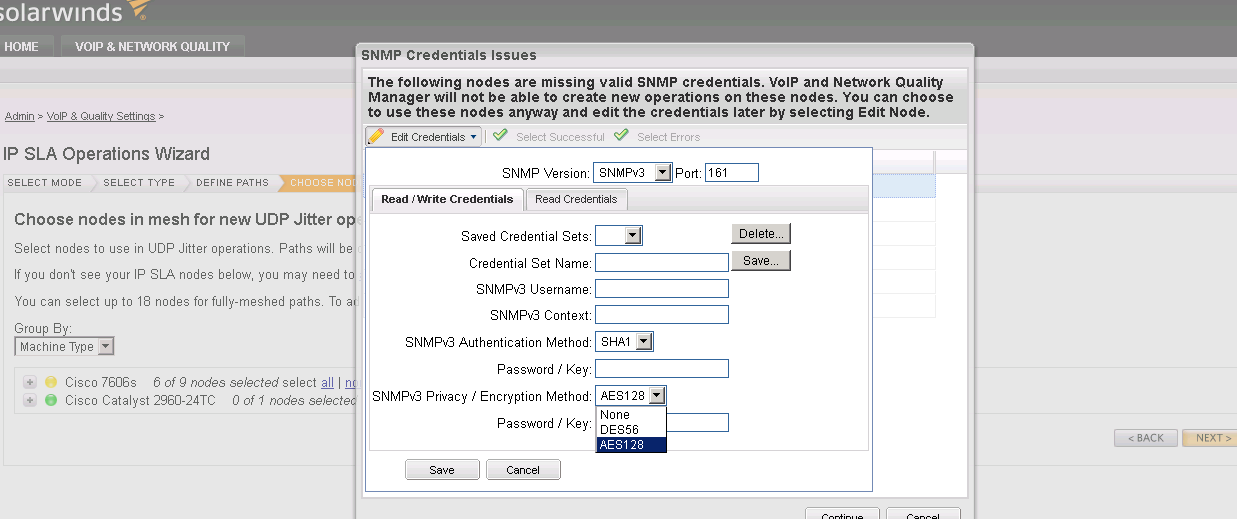Switch to Read Credentials tab
Image resolution: width=1237 pixels, height=519 pixels.
(576, 199)
